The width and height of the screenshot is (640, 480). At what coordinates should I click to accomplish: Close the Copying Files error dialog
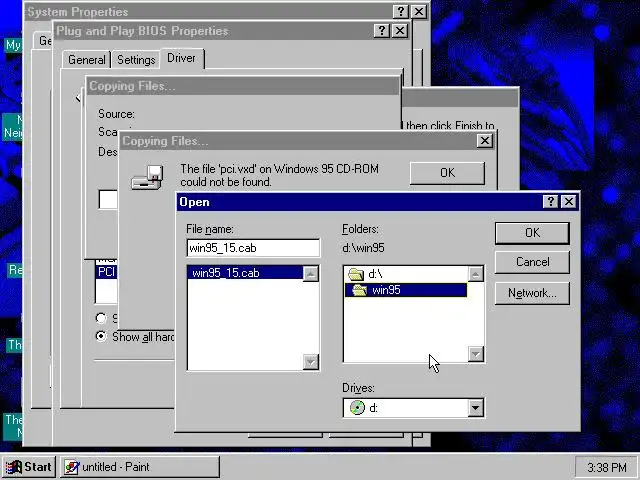[x=484, y=141]
